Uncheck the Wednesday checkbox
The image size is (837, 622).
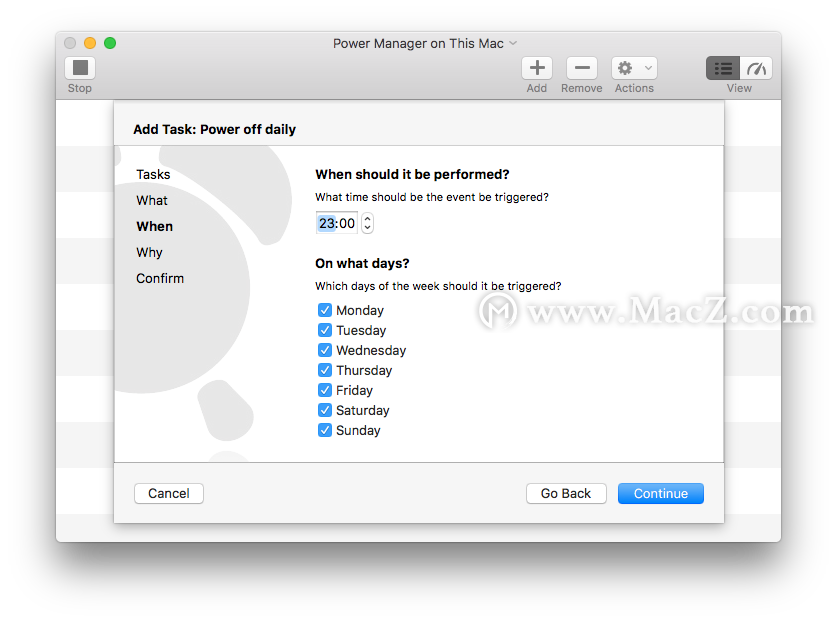[x=325, y=350]
